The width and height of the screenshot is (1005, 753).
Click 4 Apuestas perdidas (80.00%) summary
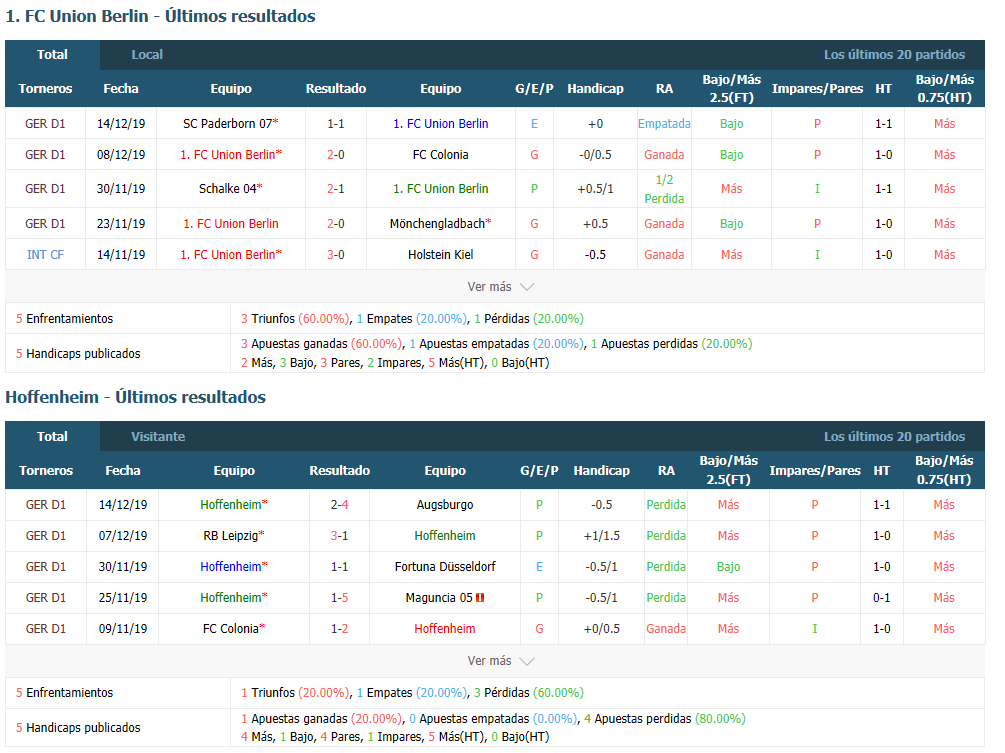point(665,718)
